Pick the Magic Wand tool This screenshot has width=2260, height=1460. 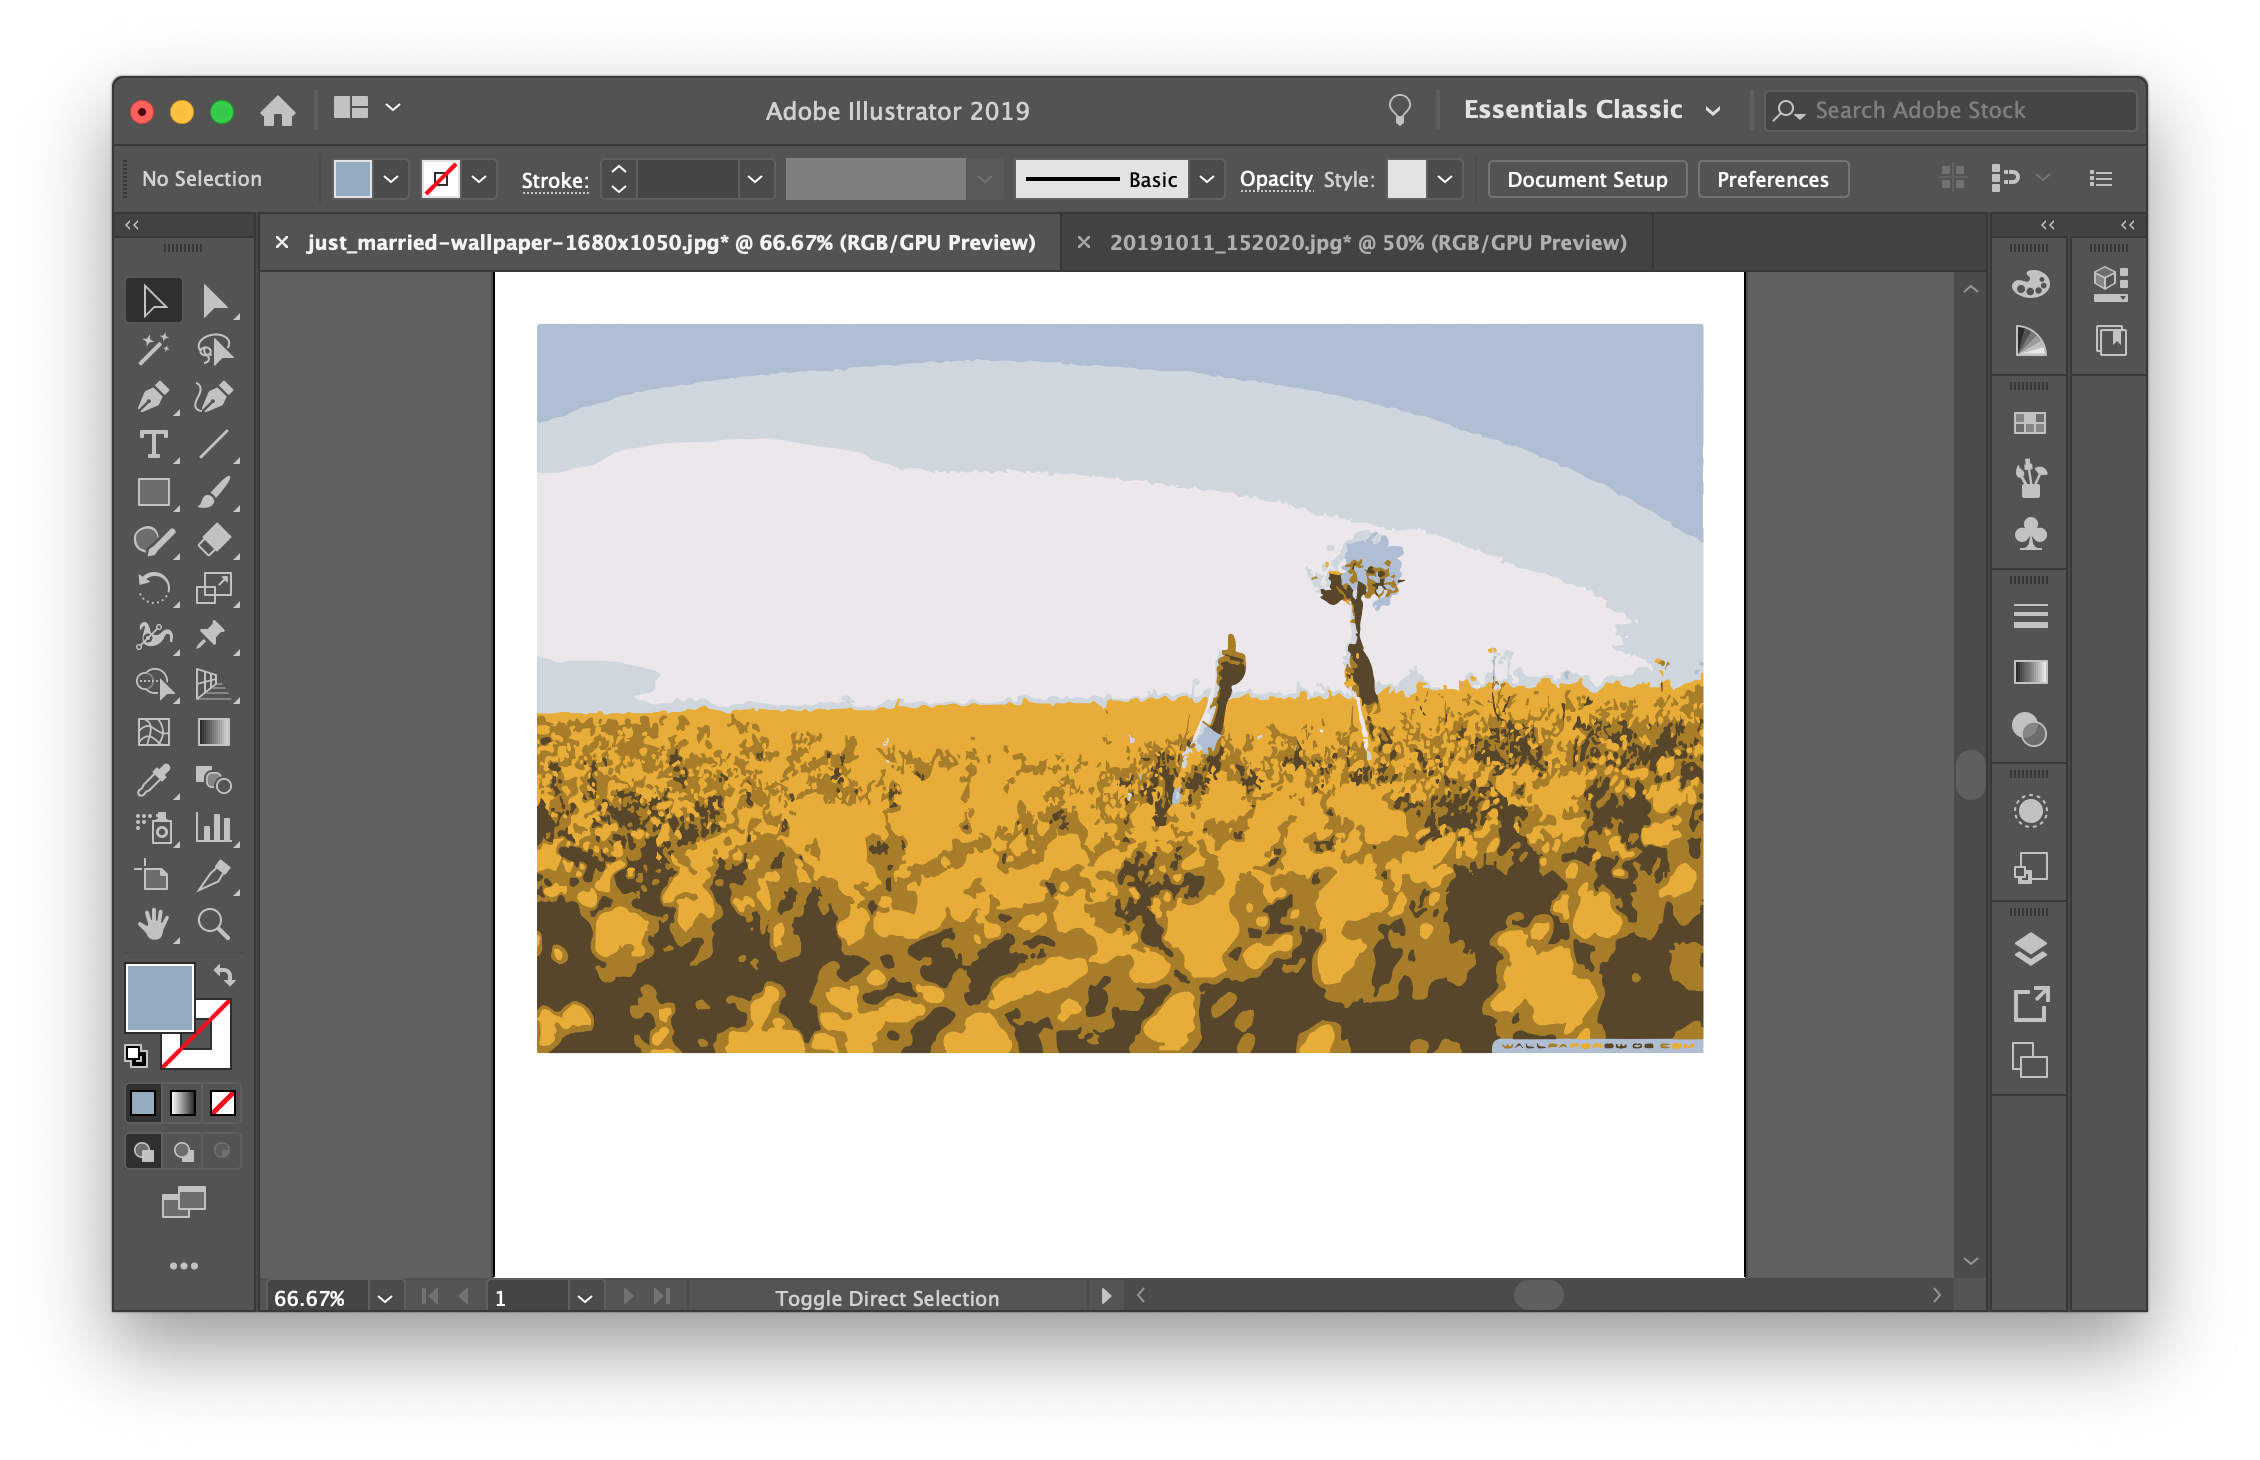point(152,349)
